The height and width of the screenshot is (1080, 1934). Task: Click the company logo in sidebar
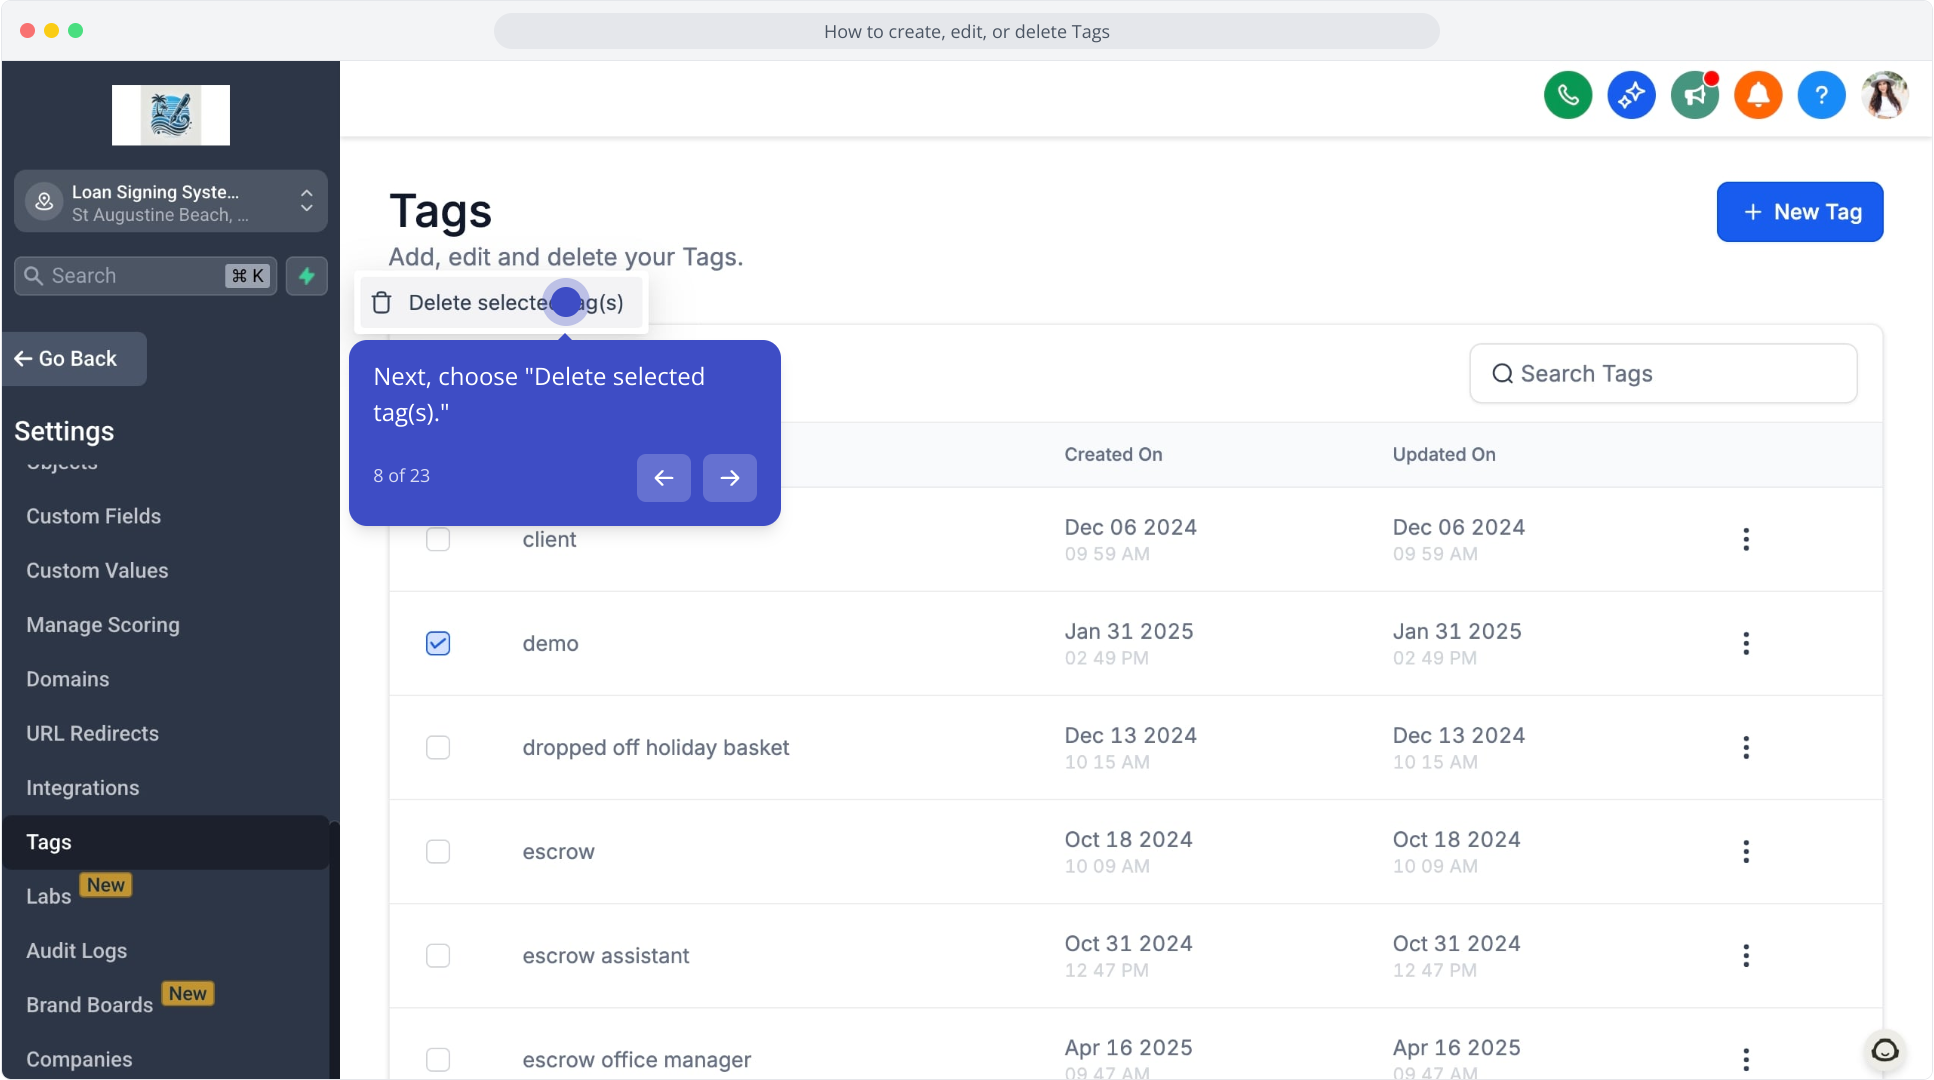[x=171, y=115]
